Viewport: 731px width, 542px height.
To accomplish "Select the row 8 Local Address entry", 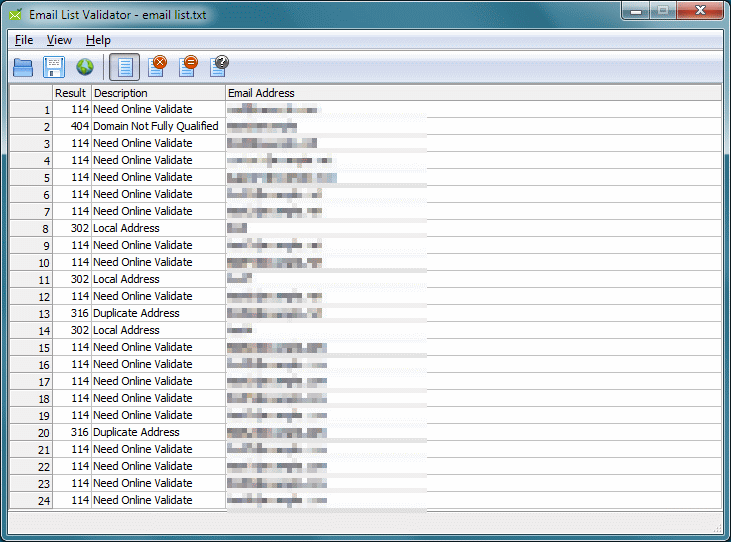I will 126,228.
